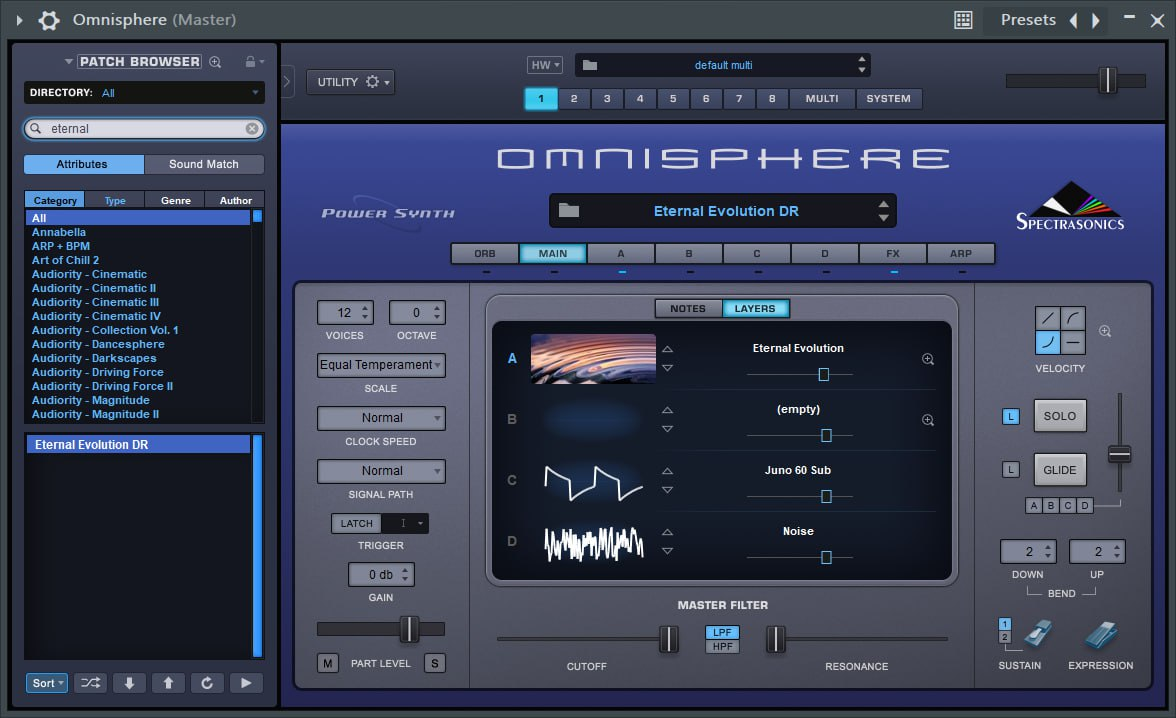The image size is (1176, 718).
Task: Open the SYSTEM page
Action: pyautogui.click(x=889, y=99)
